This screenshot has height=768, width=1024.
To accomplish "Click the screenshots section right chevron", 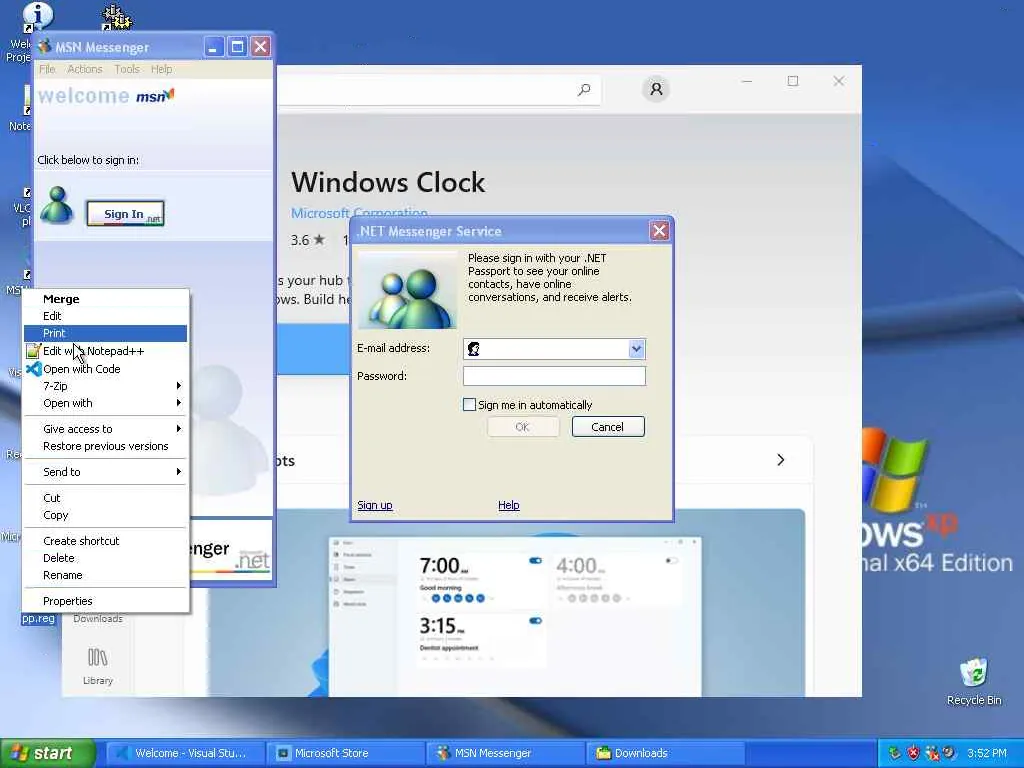I will click(780, 460).
